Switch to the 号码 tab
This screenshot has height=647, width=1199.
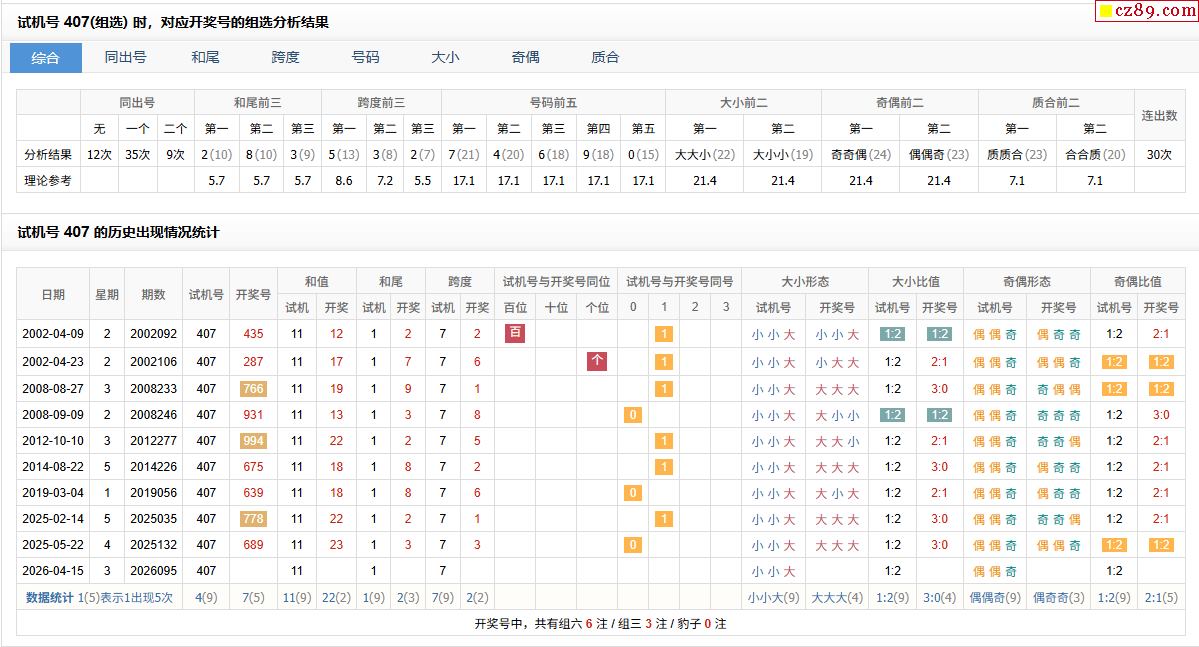point(365,57)
